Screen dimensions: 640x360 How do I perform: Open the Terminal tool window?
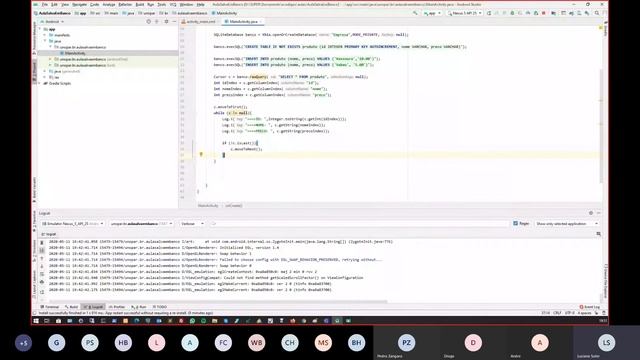pos(50,307)
